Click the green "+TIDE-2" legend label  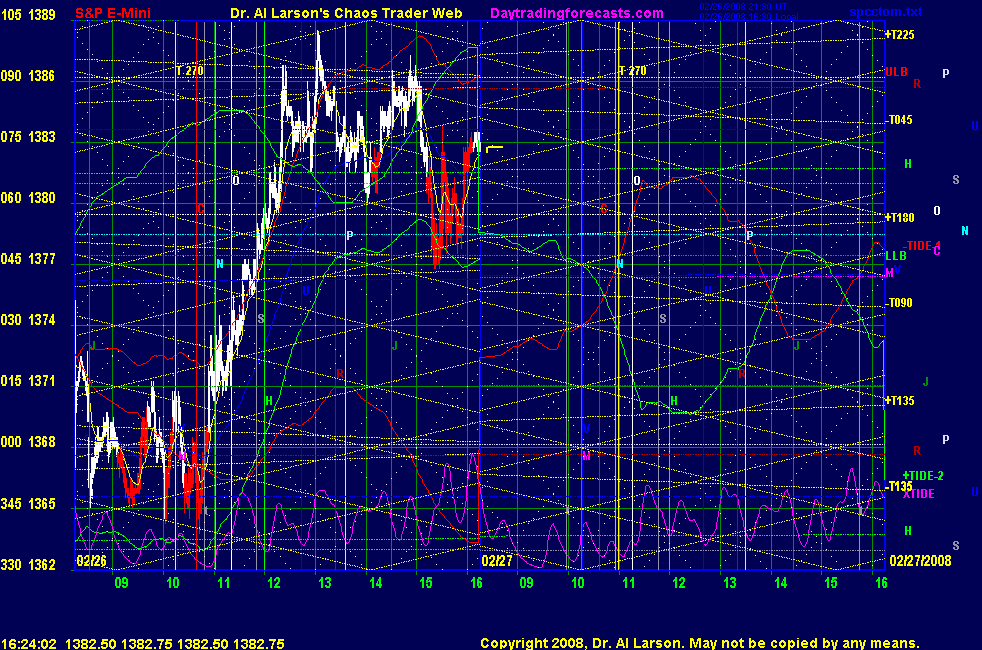point(923,476)
